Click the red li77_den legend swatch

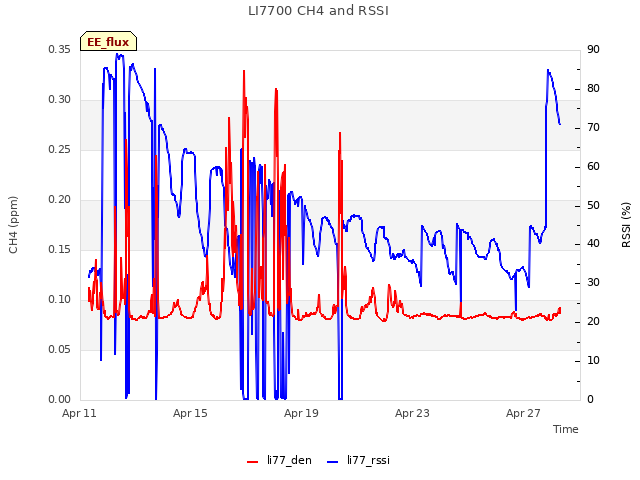(x=253, y=462)
